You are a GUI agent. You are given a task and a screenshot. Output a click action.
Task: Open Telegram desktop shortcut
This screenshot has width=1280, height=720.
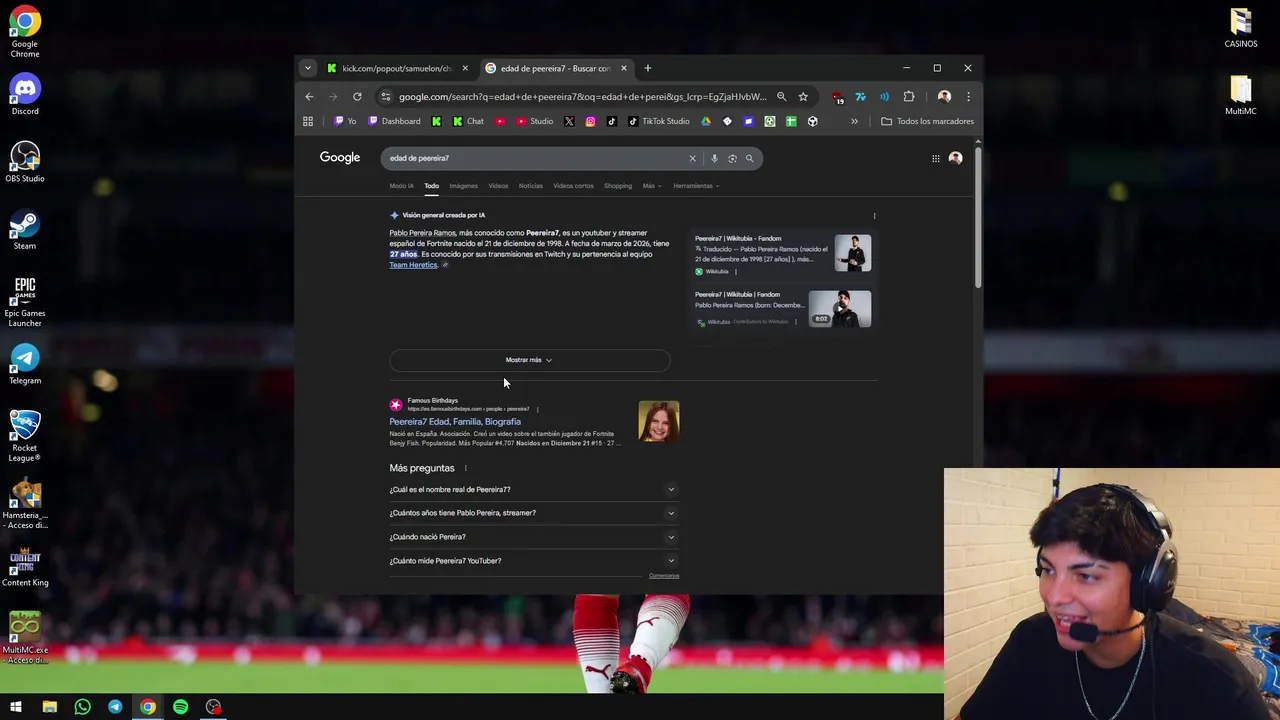pyautogui.click(x=25, y=364)
